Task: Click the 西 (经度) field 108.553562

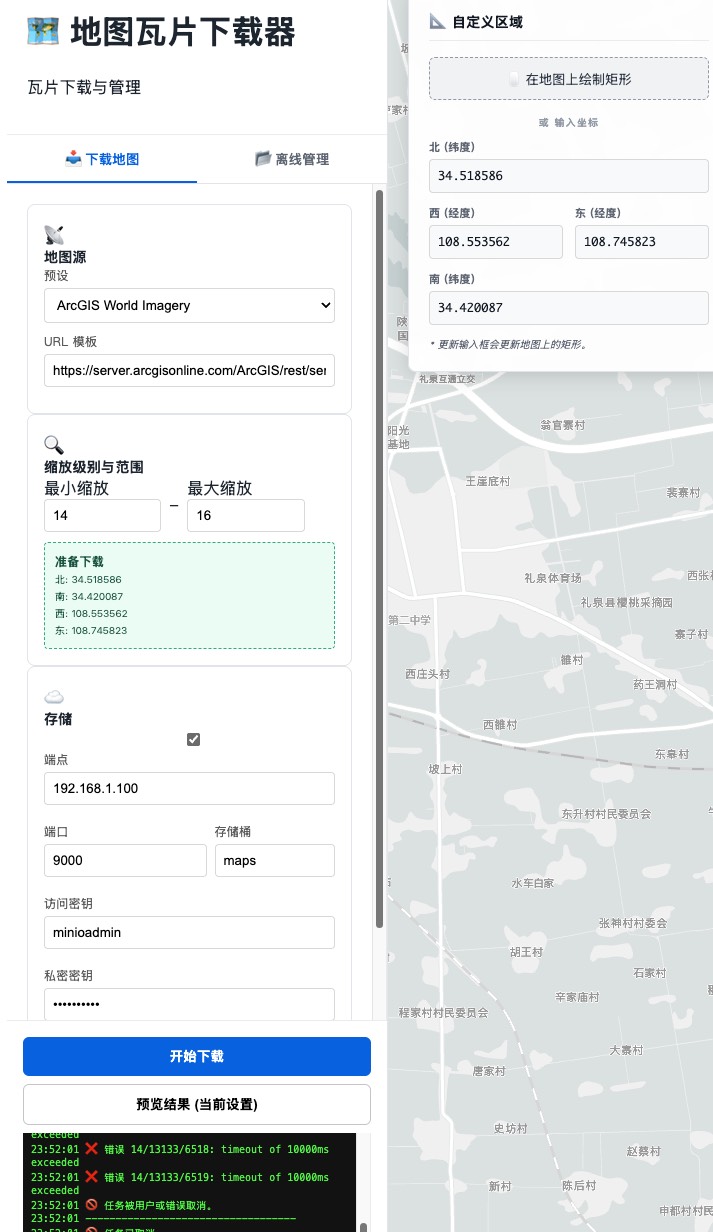Action: click(496, 241)
